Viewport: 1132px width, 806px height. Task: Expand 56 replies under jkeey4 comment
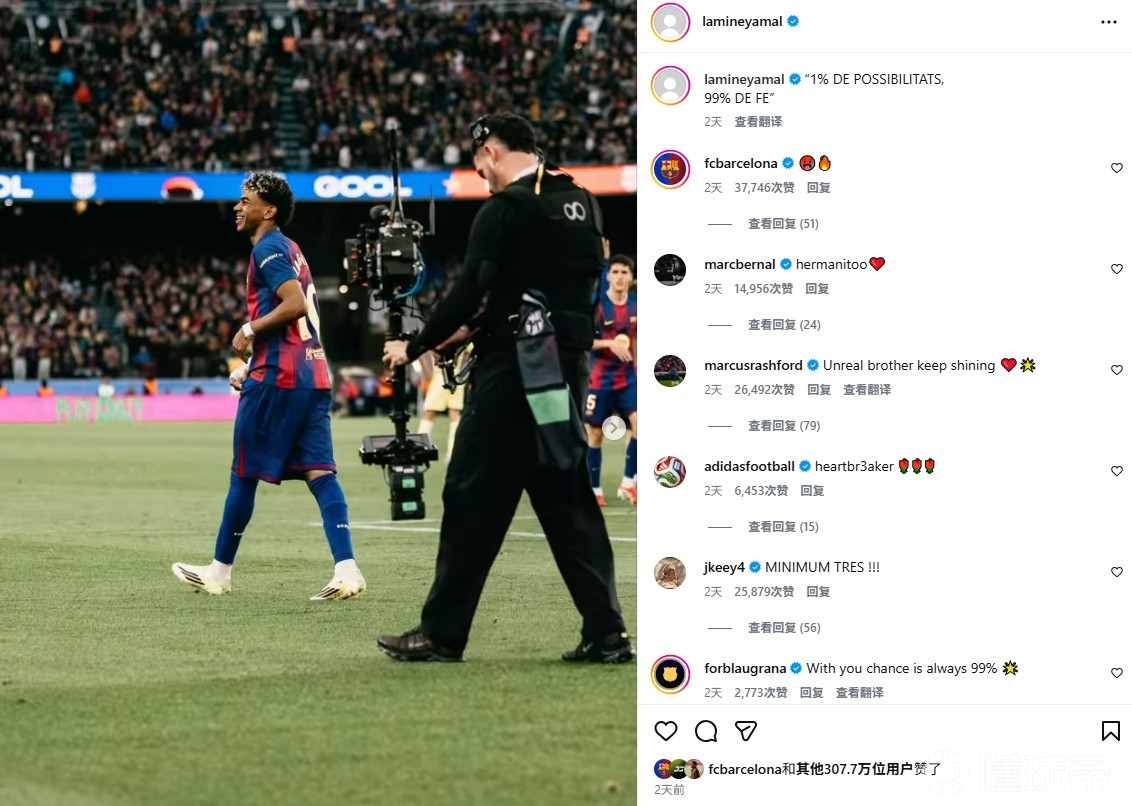[784, 628]
